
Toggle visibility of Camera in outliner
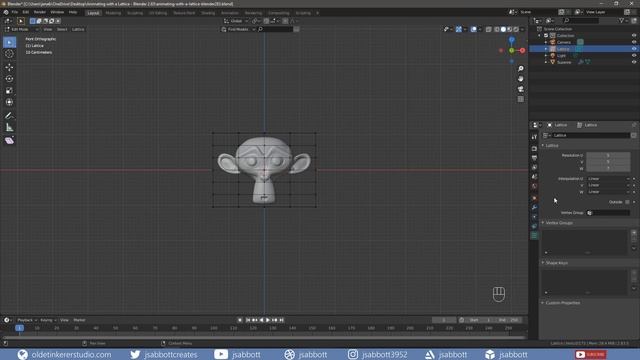[x=634, y=42]
